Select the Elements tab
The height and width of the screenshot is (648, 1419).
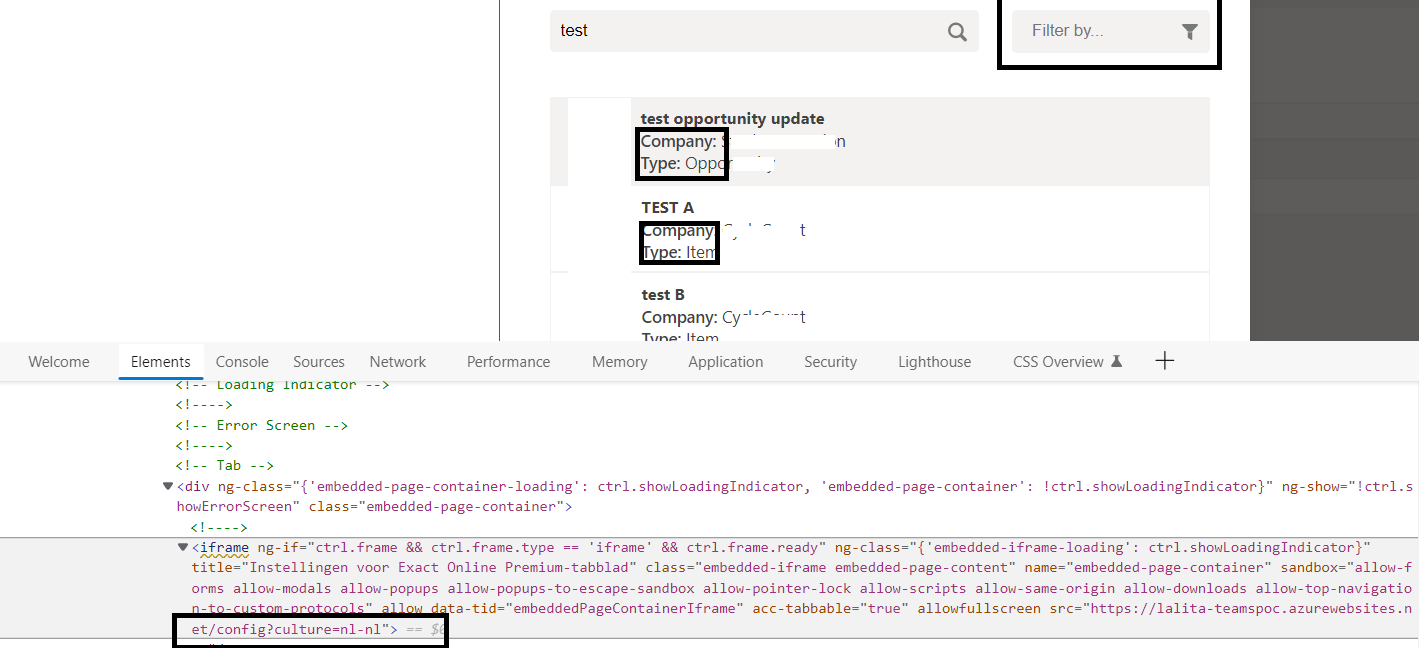(161, 362)
